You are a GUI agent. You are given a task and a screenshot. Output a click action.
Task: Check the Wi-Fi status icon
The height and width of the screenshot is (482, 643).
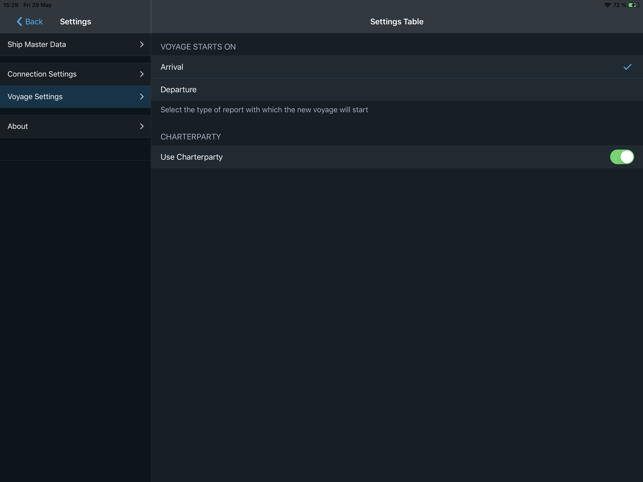[x=607, y=5]
